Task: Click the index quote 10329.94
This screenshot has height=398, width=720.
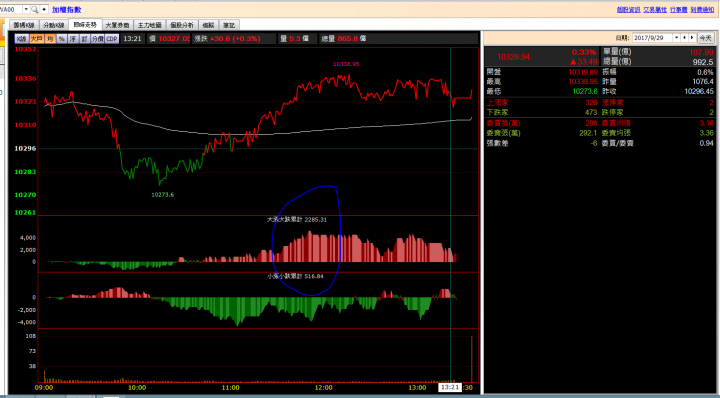Action: 513,57
